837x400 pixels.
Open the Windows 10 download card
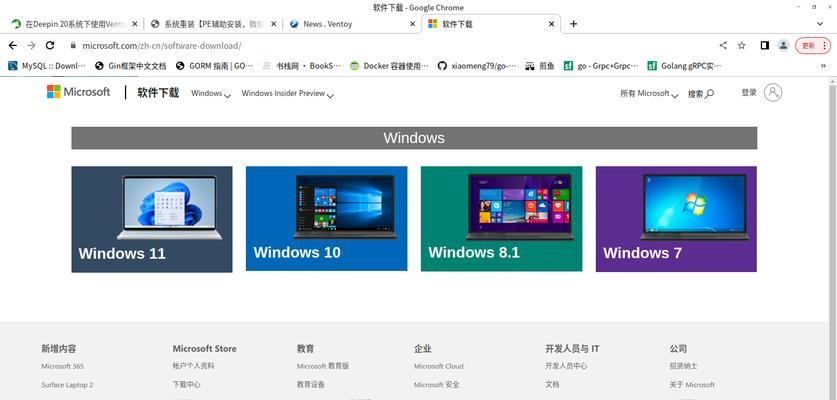point(326,218)
